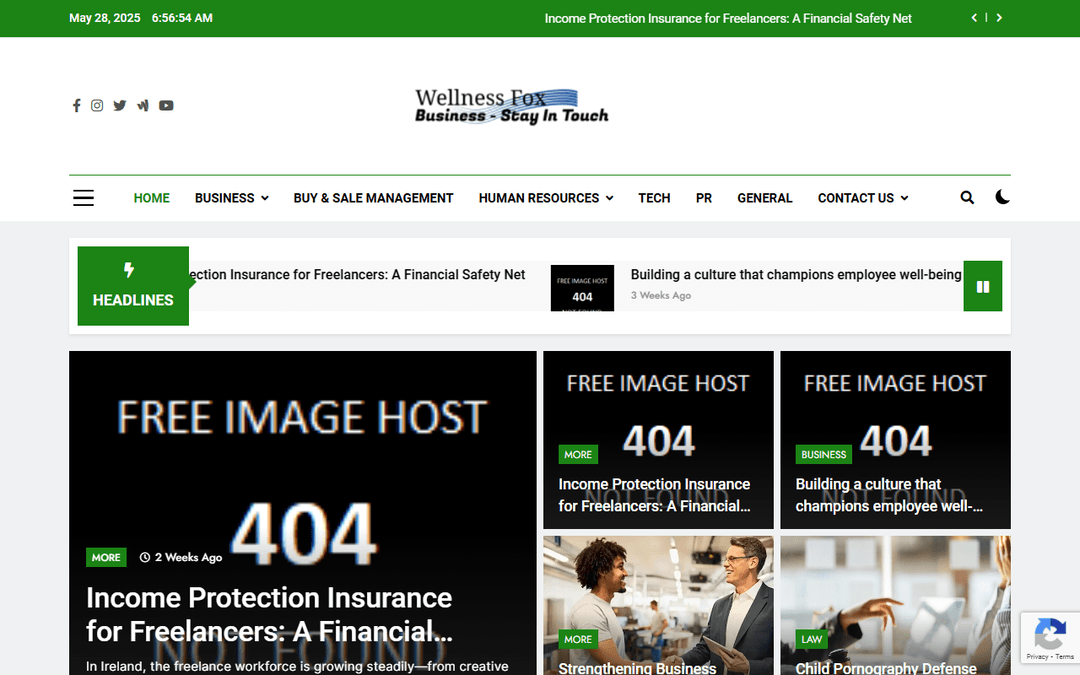The image size is (1080, 675).
Task: Go to the Home menu item
Action: [152, 198]
